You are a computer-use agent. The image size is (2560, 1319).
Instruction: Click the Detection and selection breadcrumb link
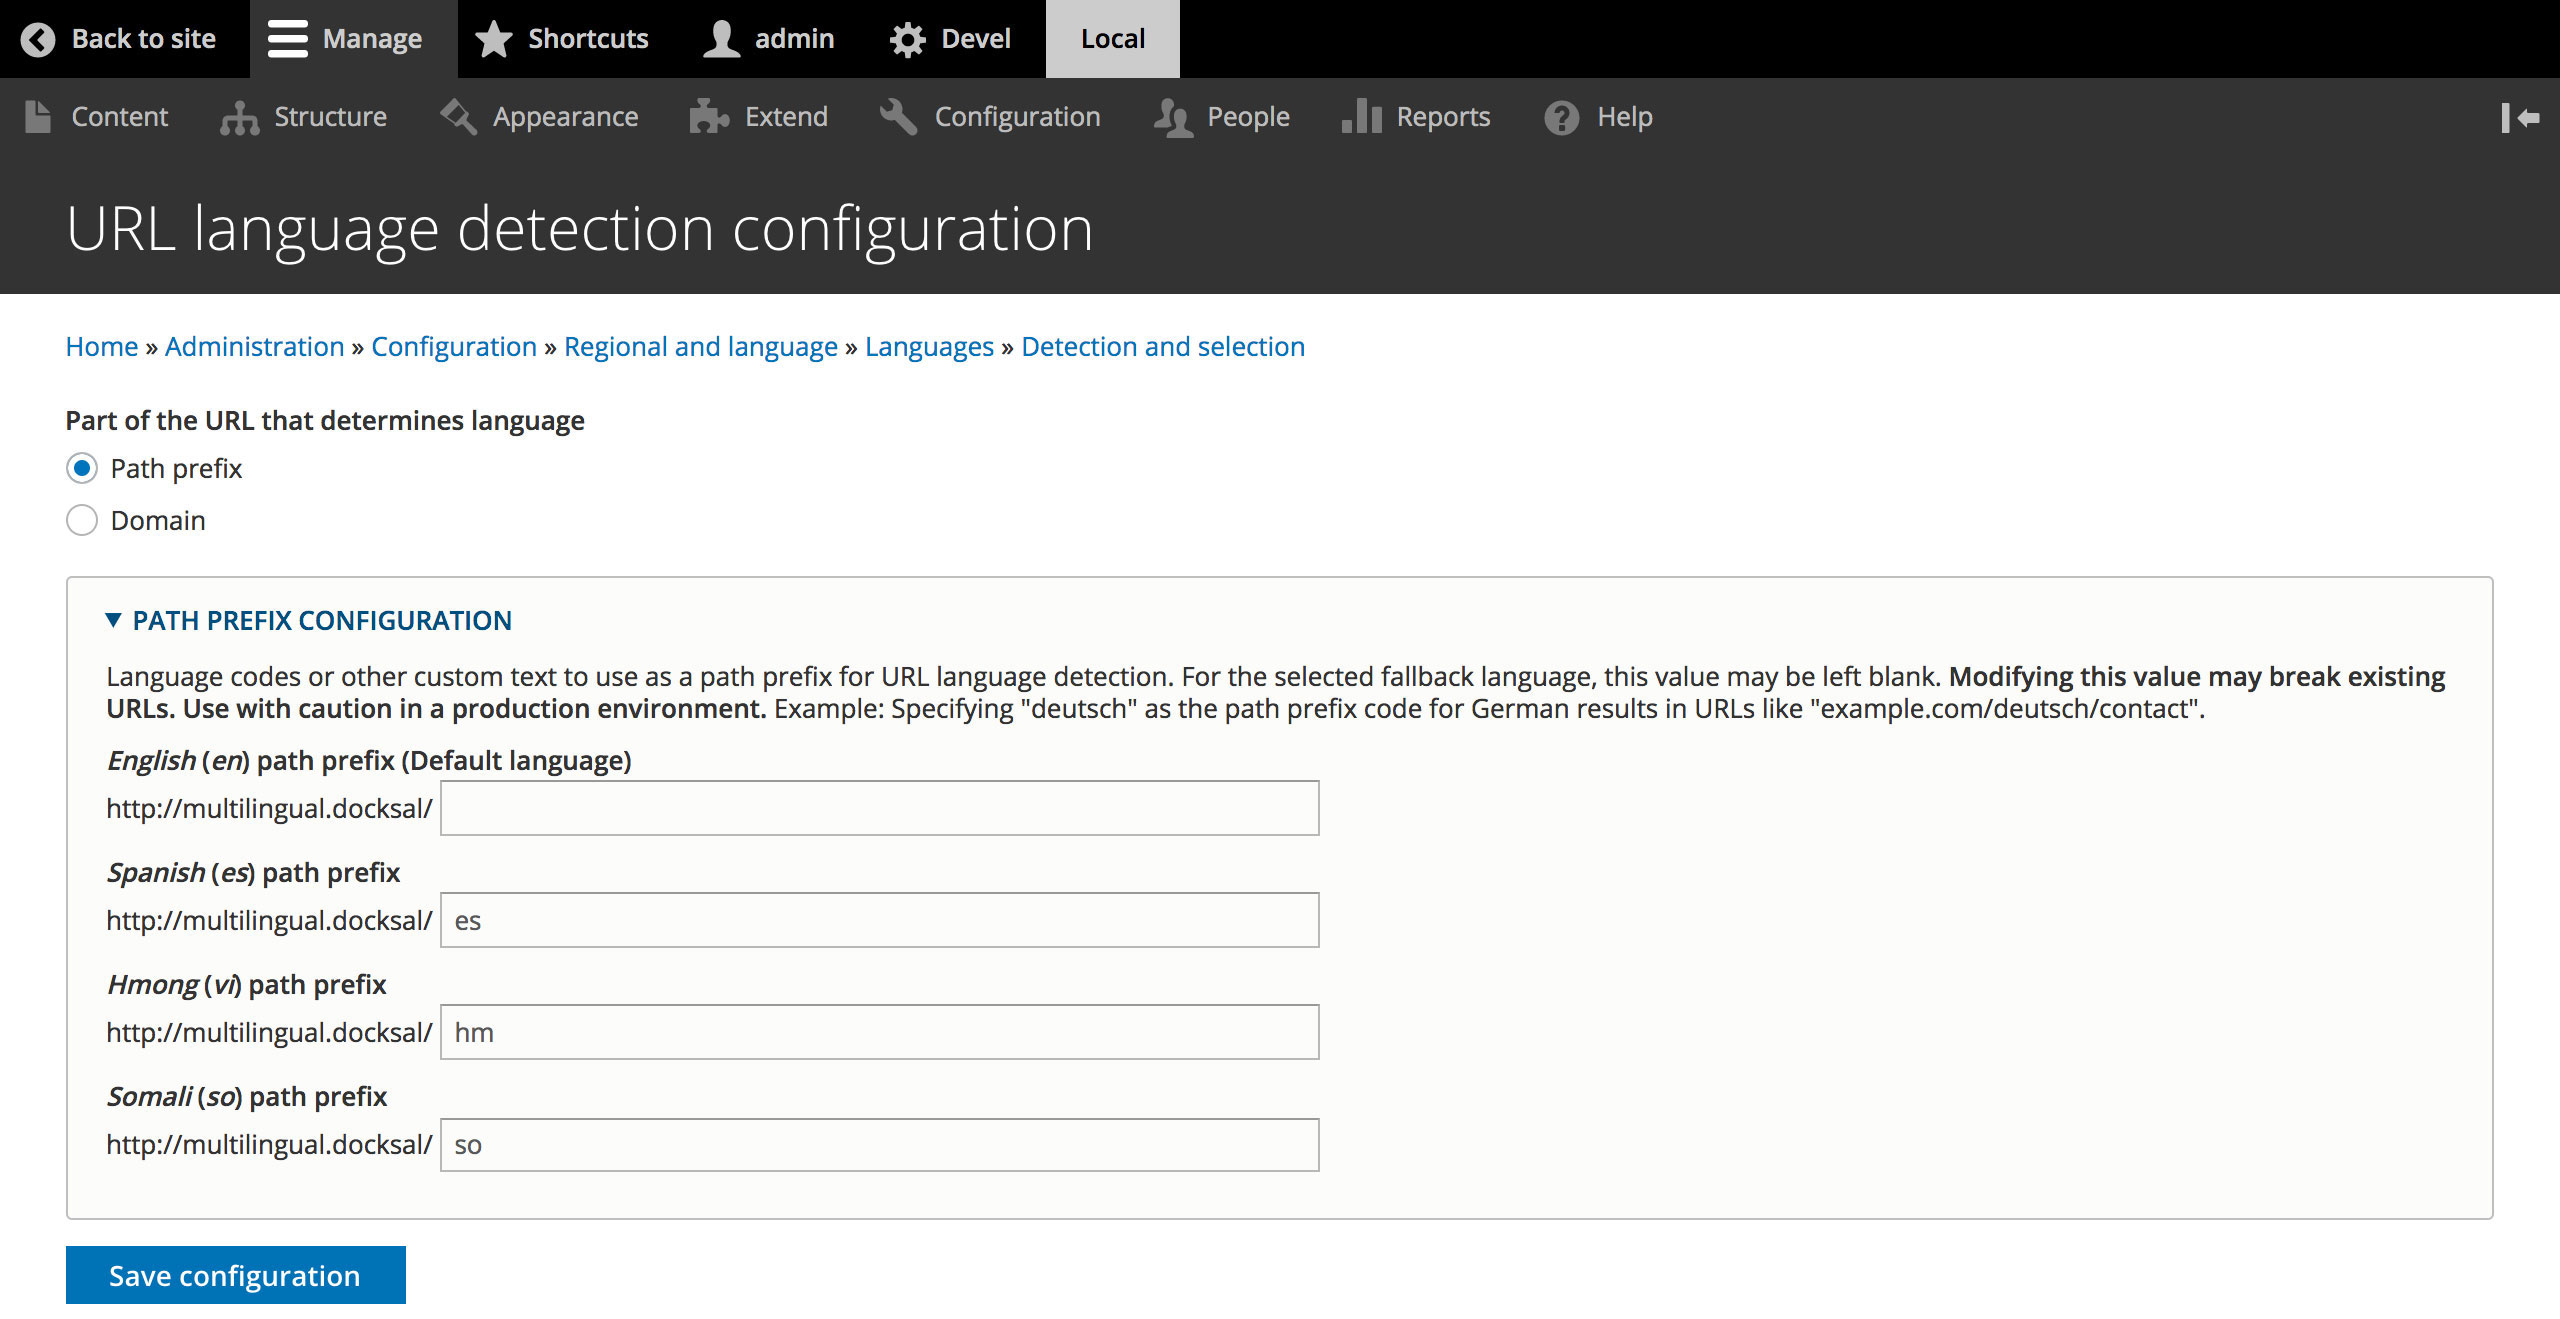click(1162, 345)
